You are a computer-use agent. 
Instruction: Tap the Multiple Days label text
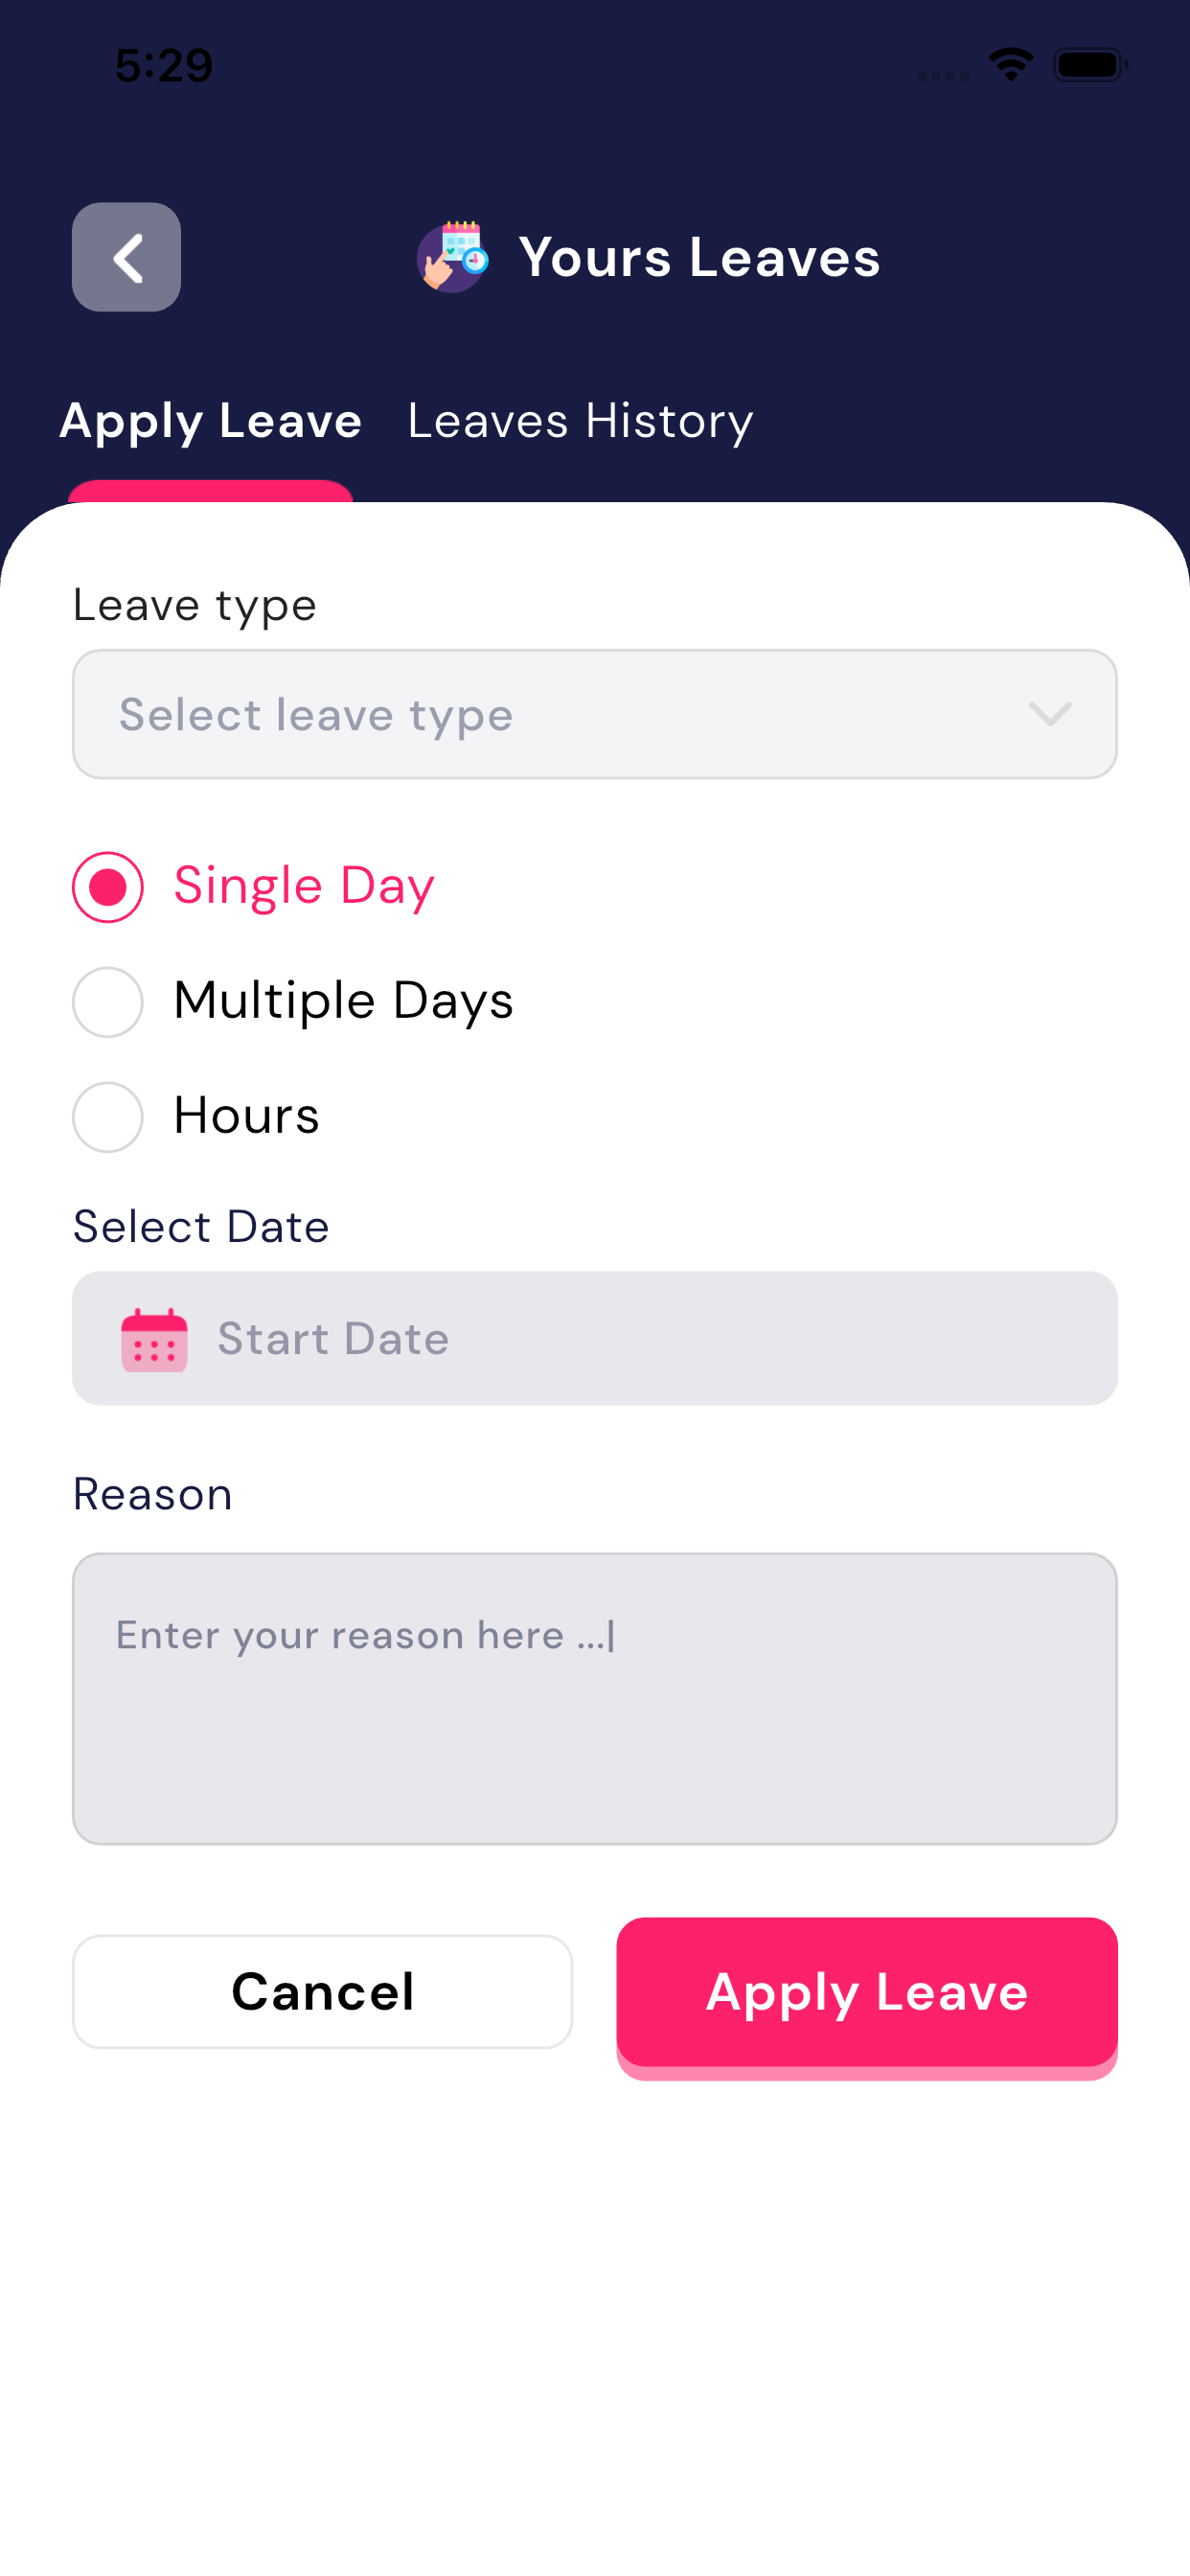pyautogui.click(x=343, y=1001)
